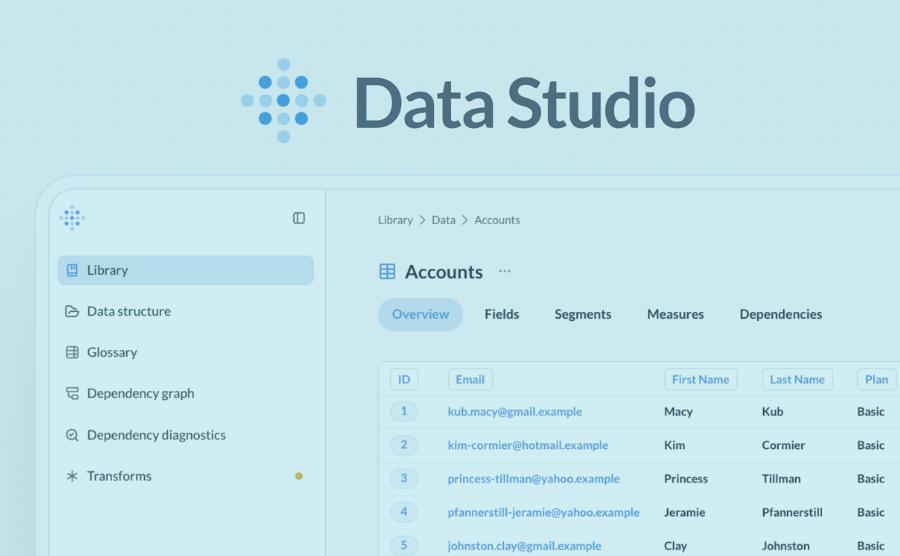Go to Library in the breadcrumb
This screenshot has width=900, height=556.
(x=395, y=220)
